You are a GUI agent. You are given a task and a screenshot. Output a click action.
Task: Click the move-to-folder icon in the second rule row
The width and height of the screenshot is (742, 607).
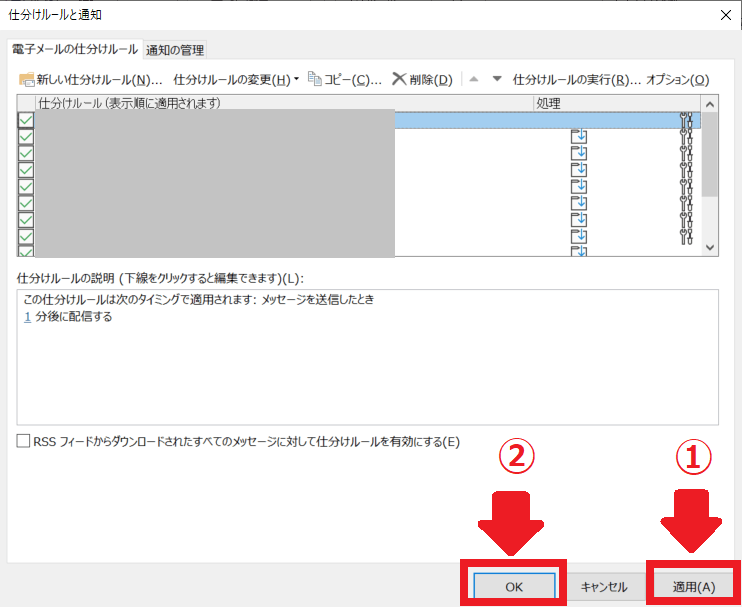pyautogui.click(x=578, y=137)
